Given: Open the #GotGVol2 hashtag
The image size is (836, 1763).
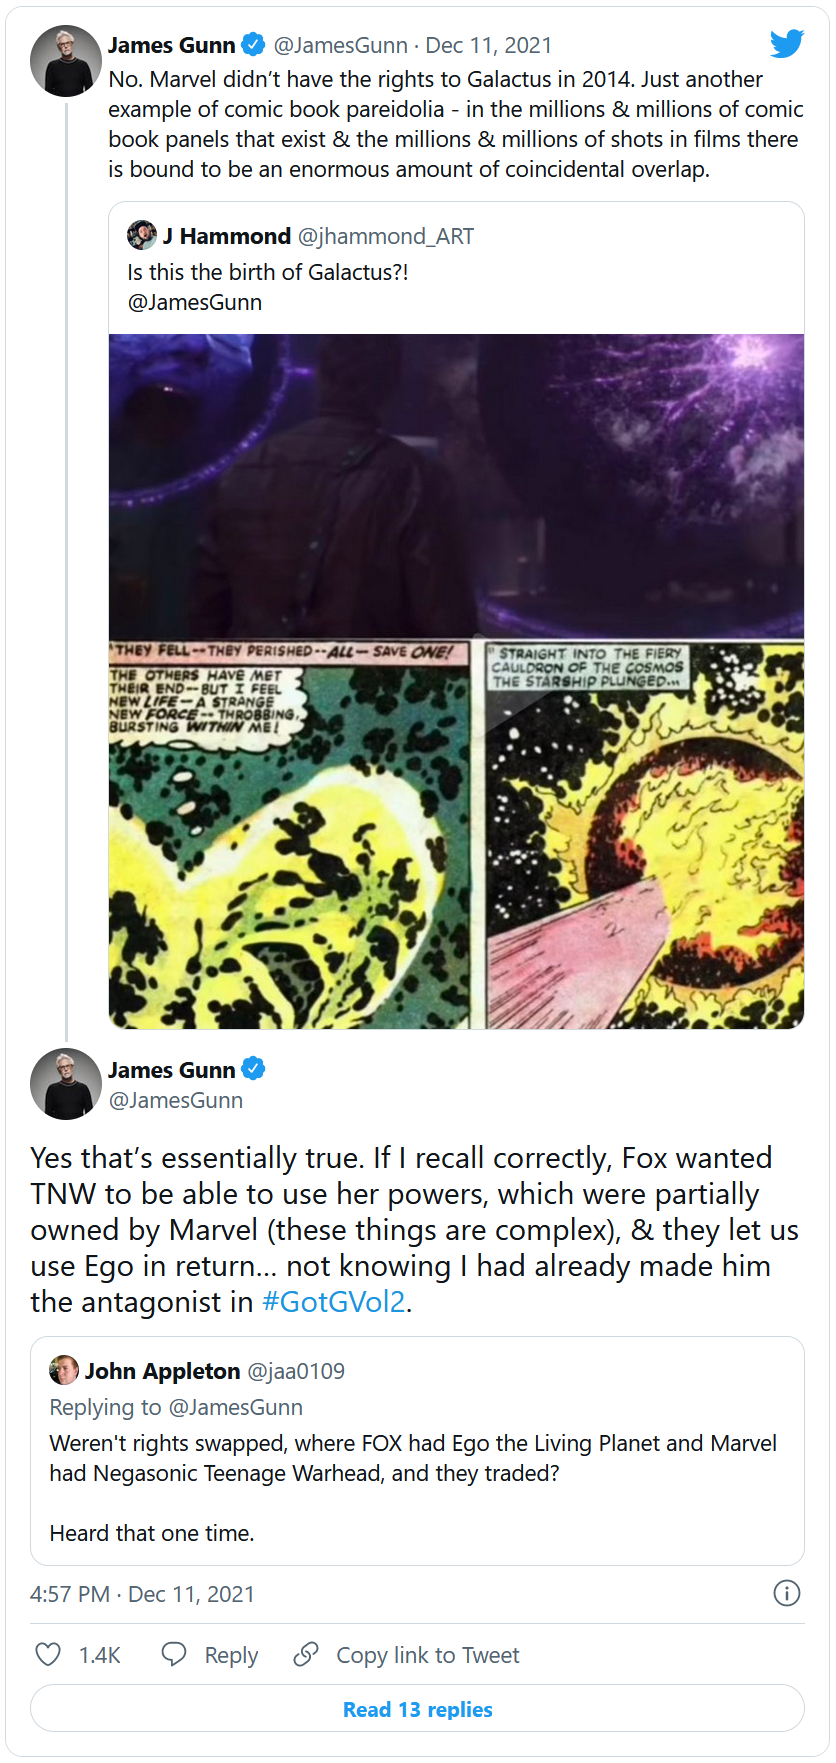Looking at the screenshot, I should click(333, 1301).
